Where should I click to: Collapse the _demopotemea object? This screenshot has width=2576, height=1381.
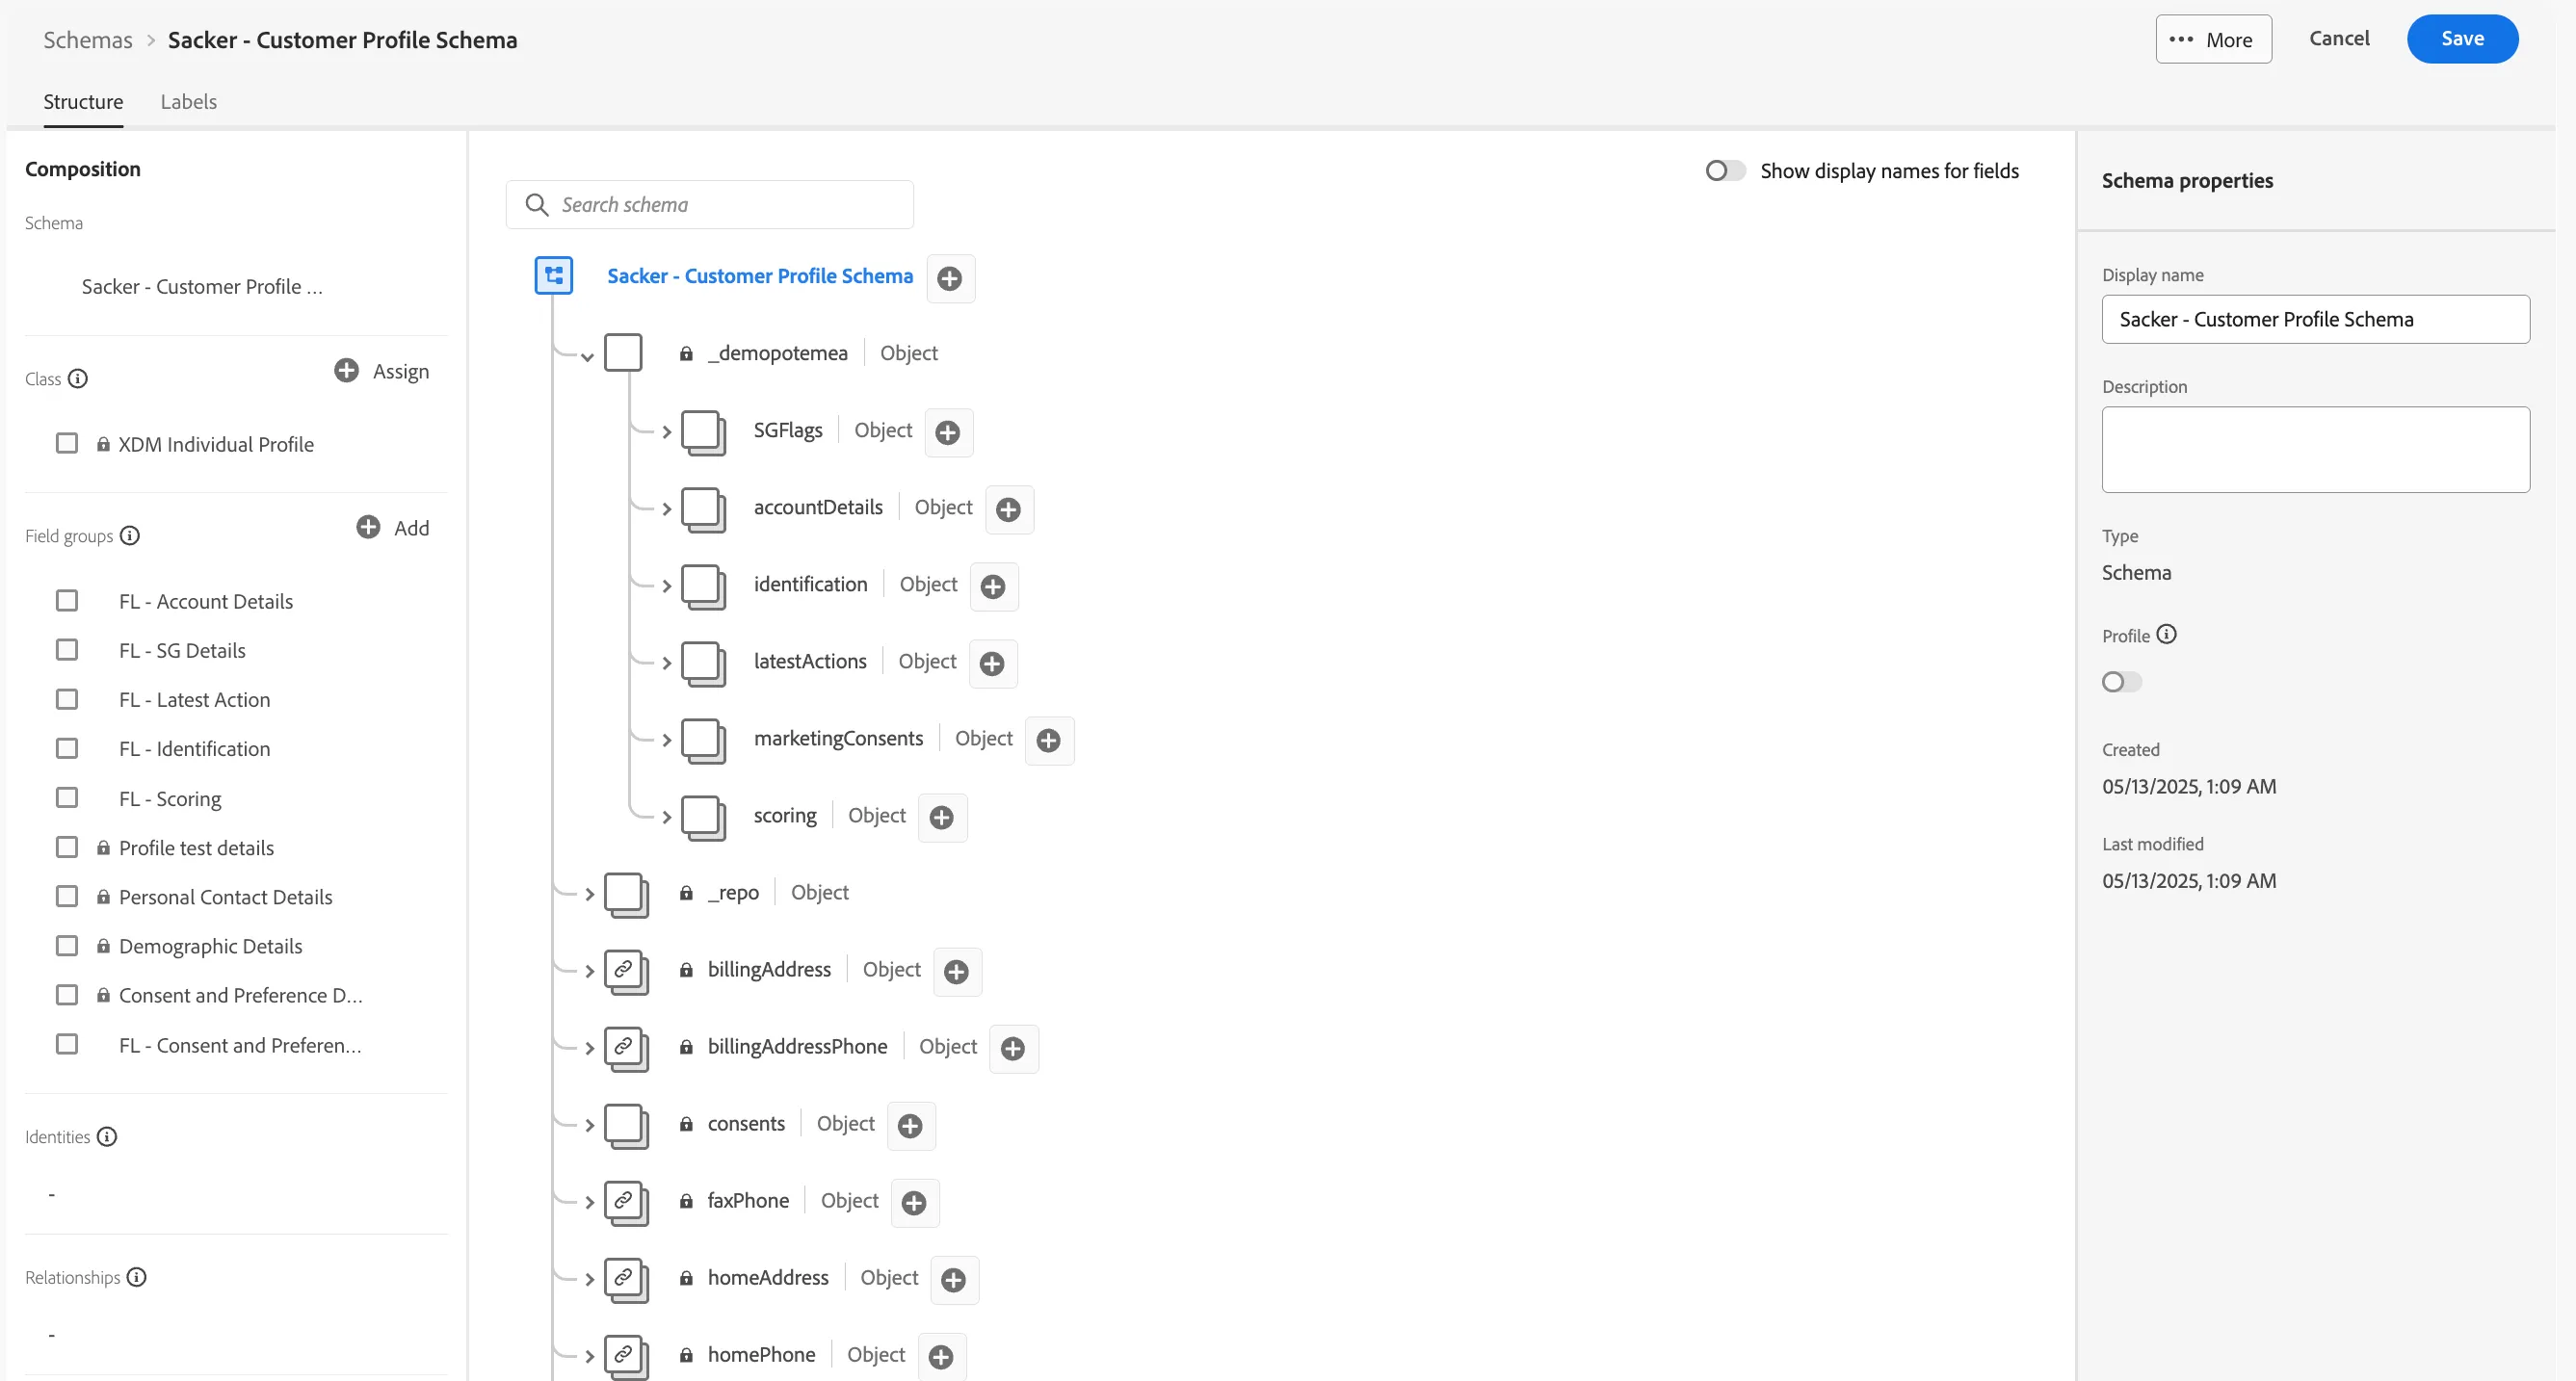tap(588, 356)
